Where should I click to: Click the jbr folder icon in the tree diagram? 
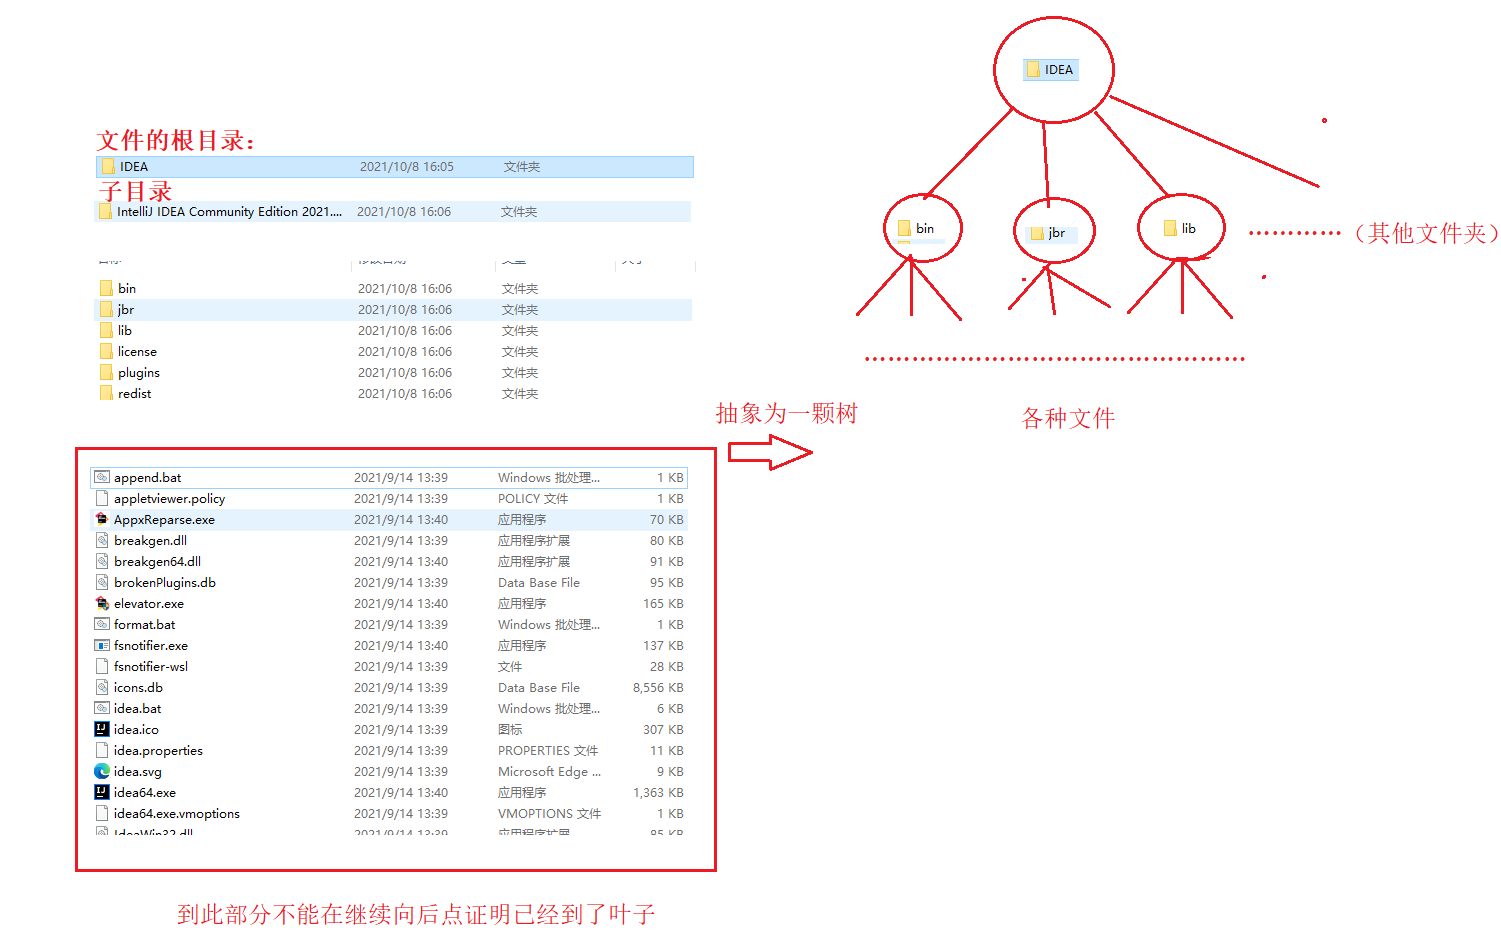1037,233
